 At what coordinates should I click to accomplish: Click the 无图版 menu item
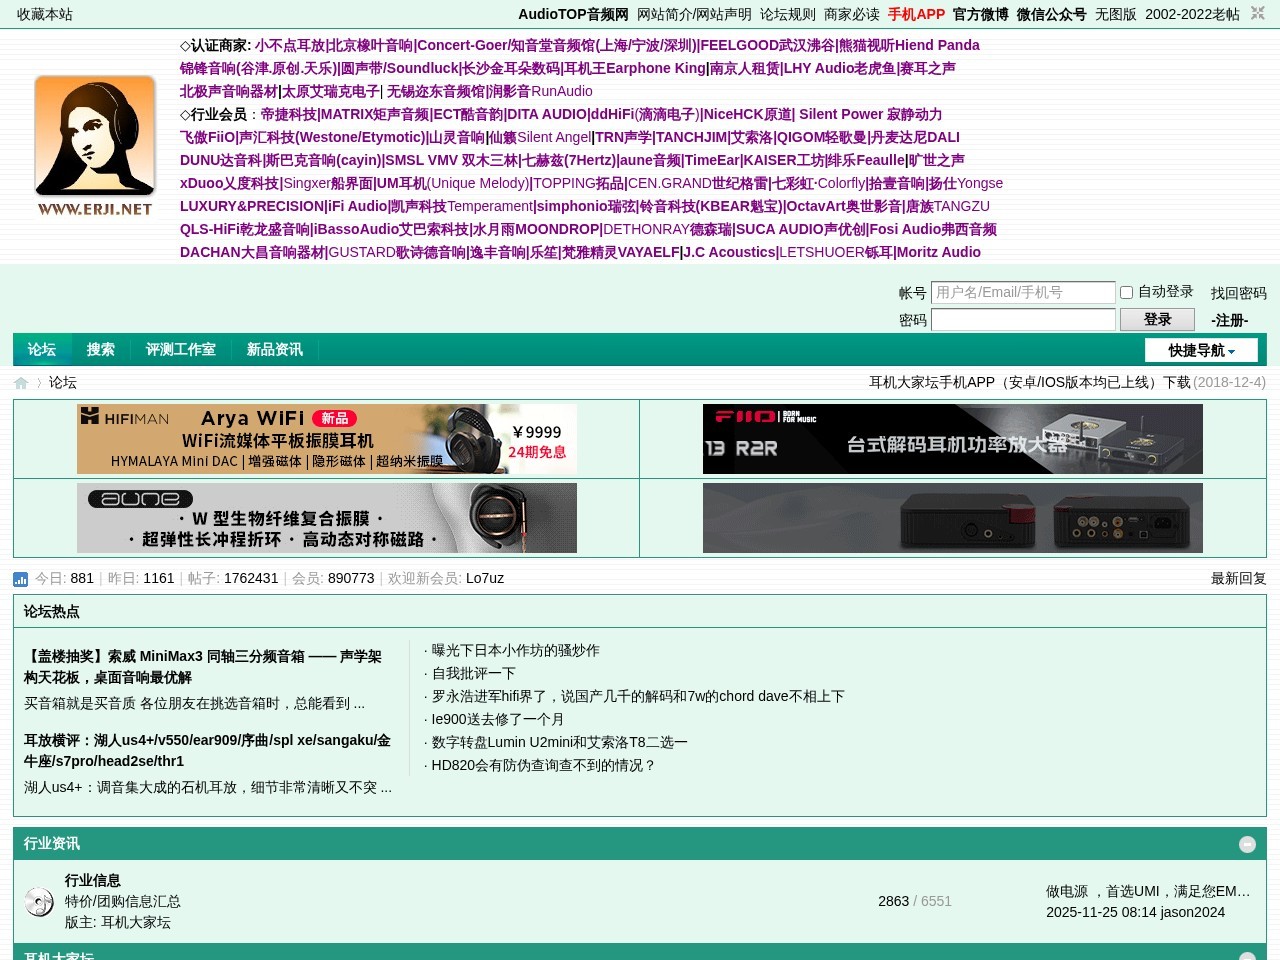pos(1116,14)
